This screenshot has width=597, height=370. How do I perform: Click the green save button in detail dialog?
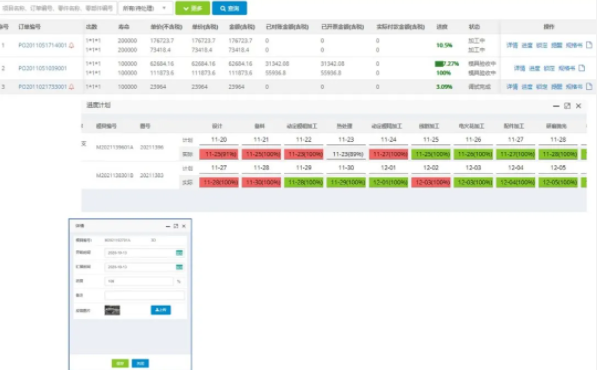pyautogui.click(x=120, y=363)
